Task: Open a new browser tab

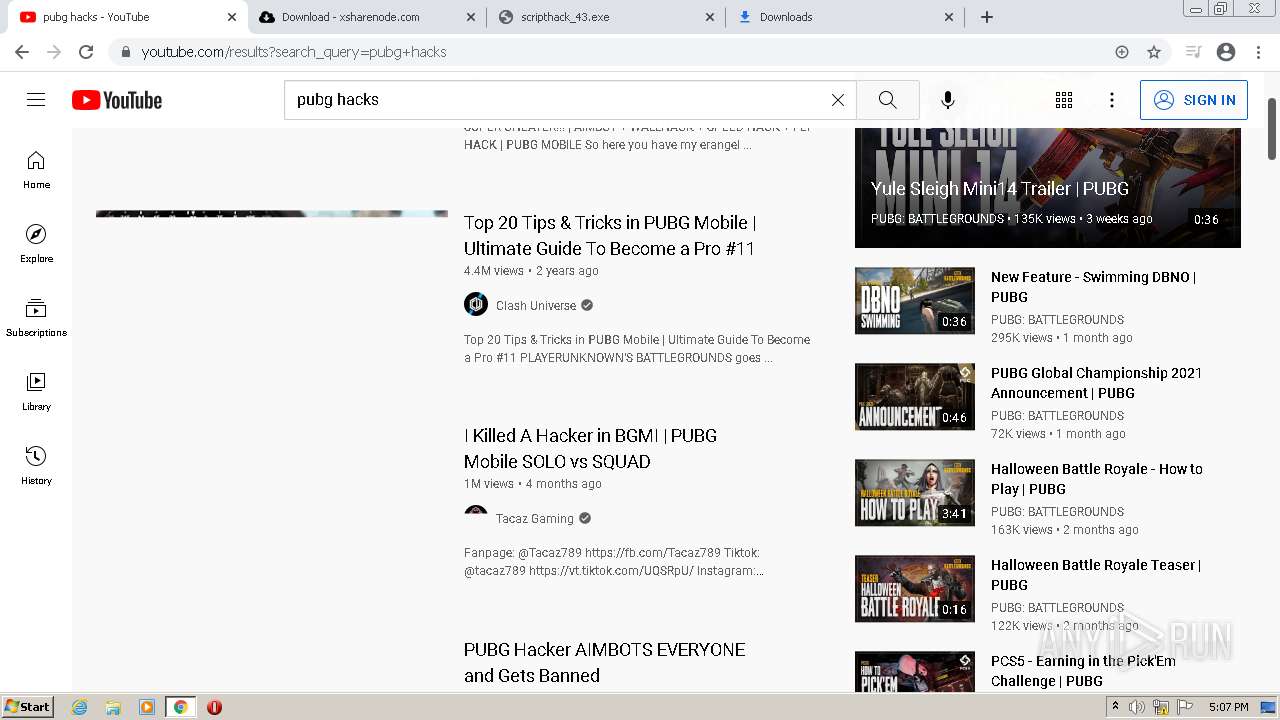Action: point(987,17)
